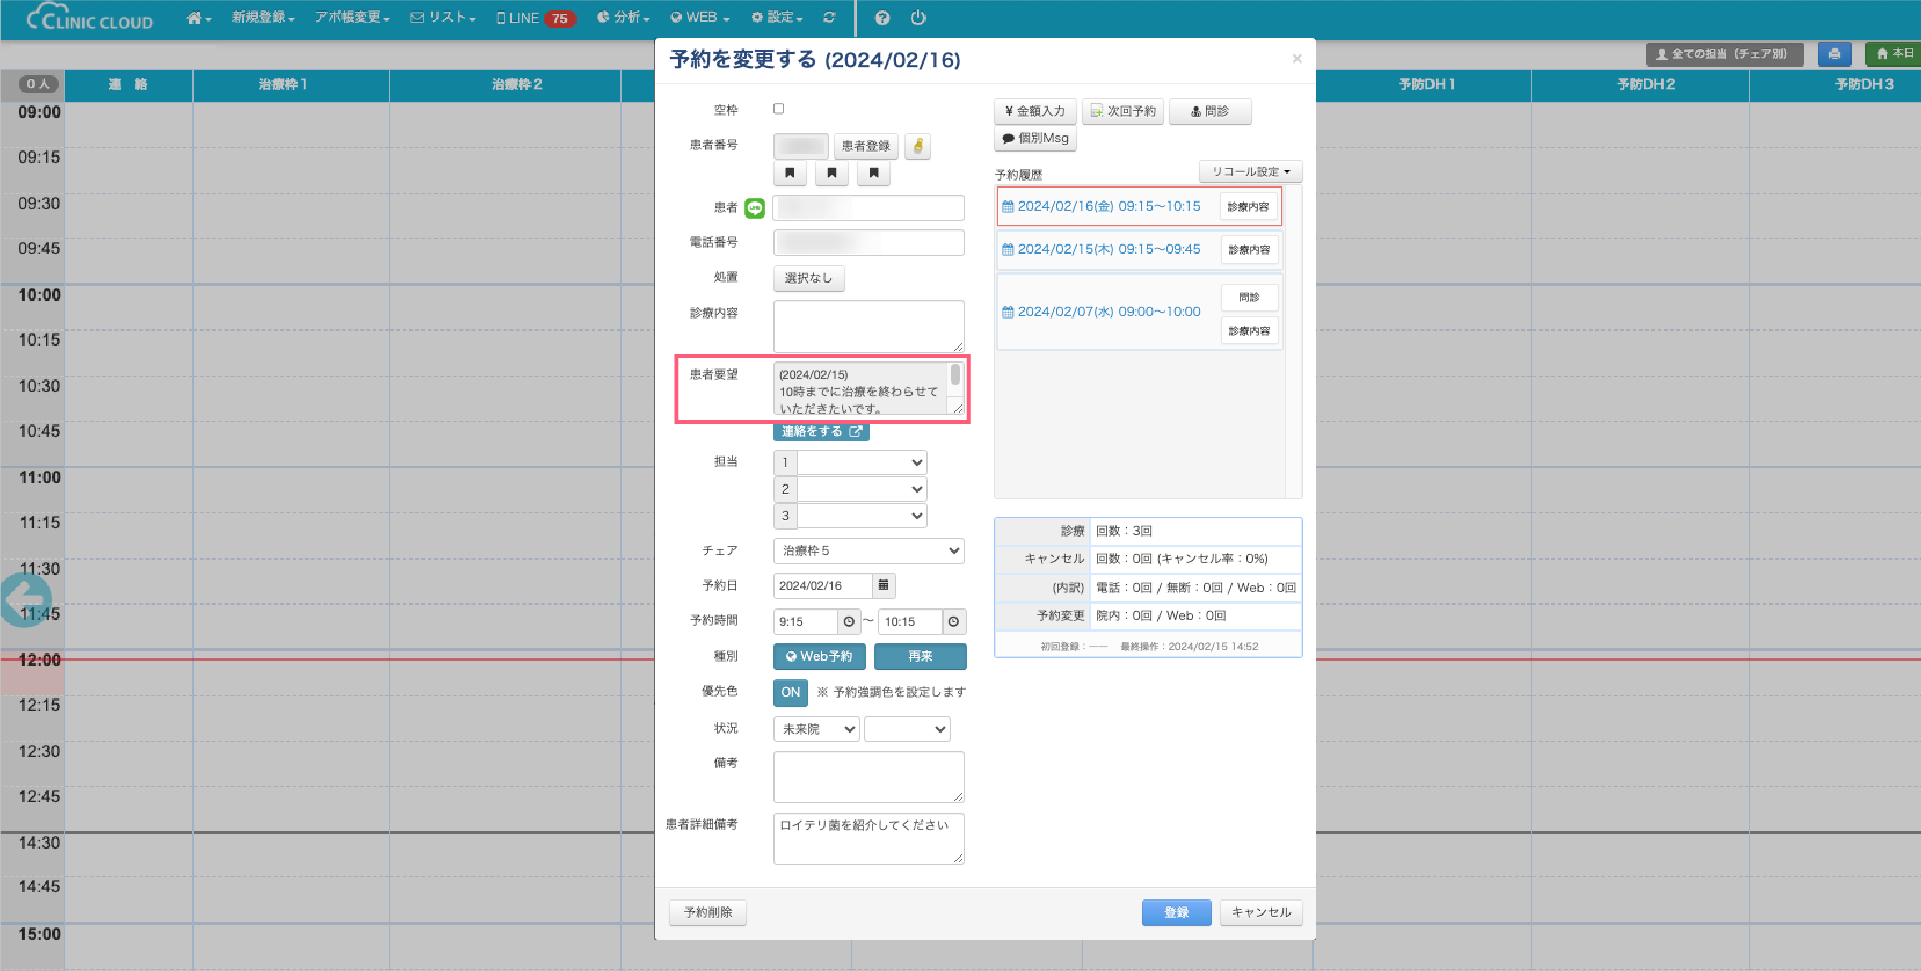1921x971 pixels.
Task: Check the 空枠 checkbox
Action: 779,109
